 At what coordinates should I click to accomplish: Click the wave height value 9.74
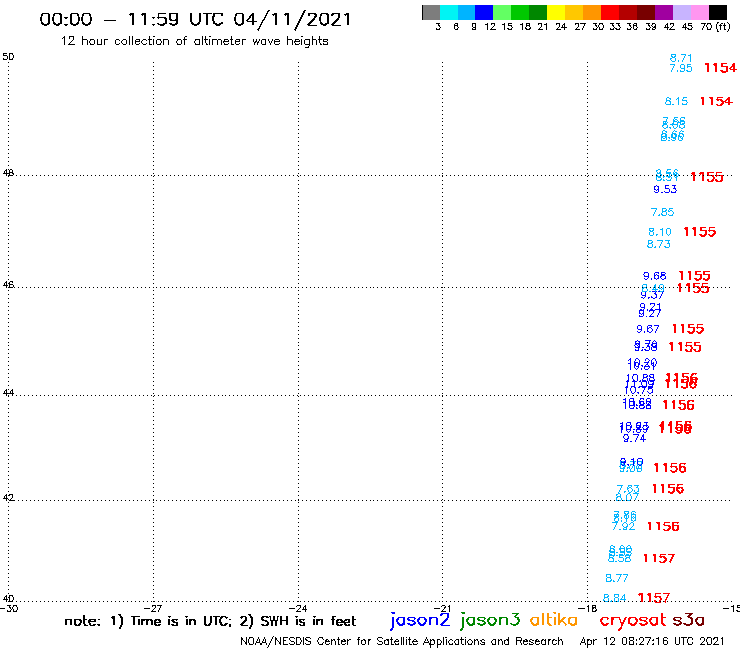coord(634,439)
